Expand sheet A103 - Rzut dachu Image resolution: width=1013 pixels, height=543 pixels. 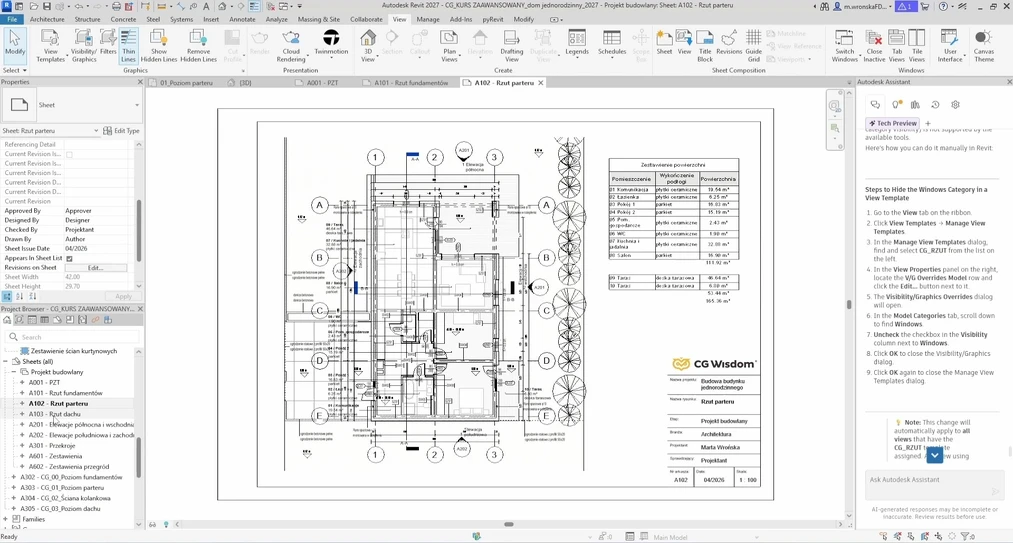pos(22,414)
